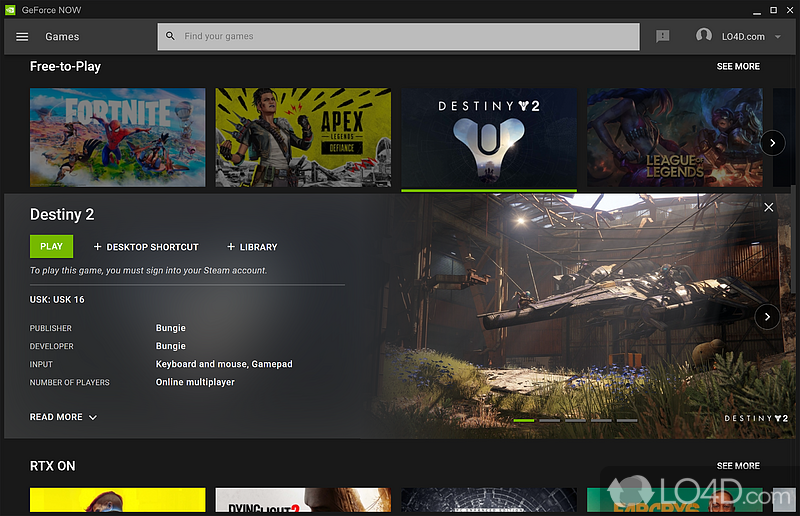This screenshot has width=800, height=516.
Task: Add a Destiny 2 desktop shortcut
Action: 146,247
